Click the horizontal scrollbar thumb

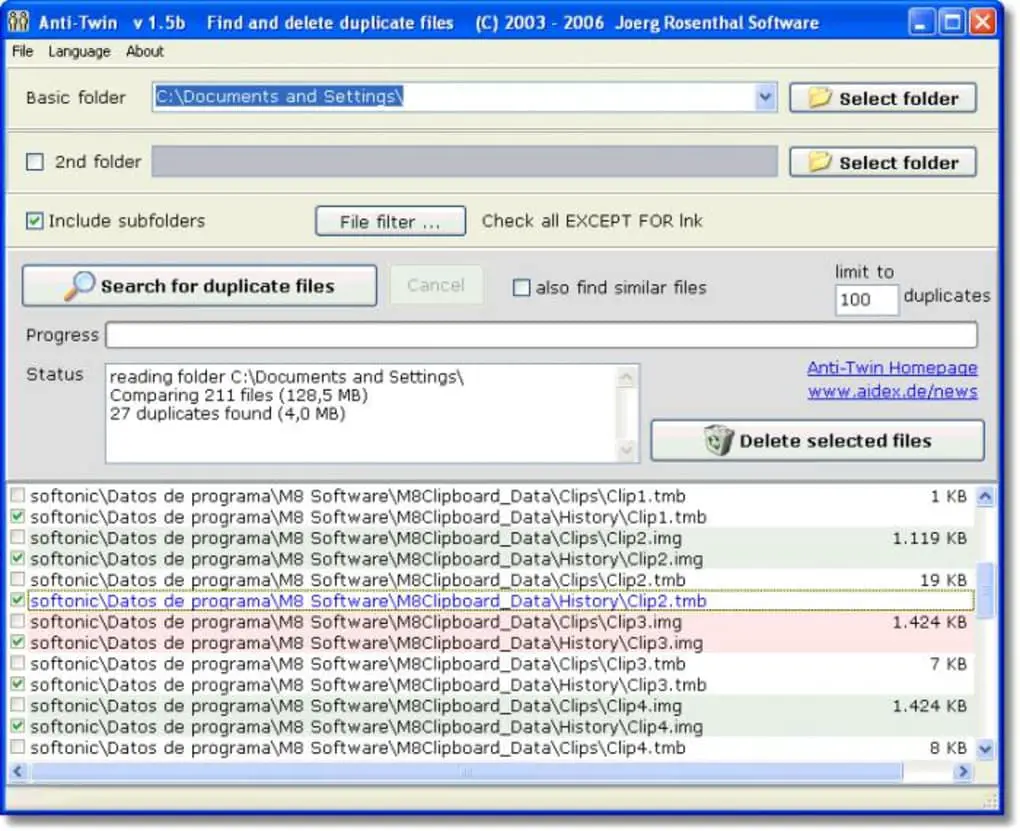[466, 772]
